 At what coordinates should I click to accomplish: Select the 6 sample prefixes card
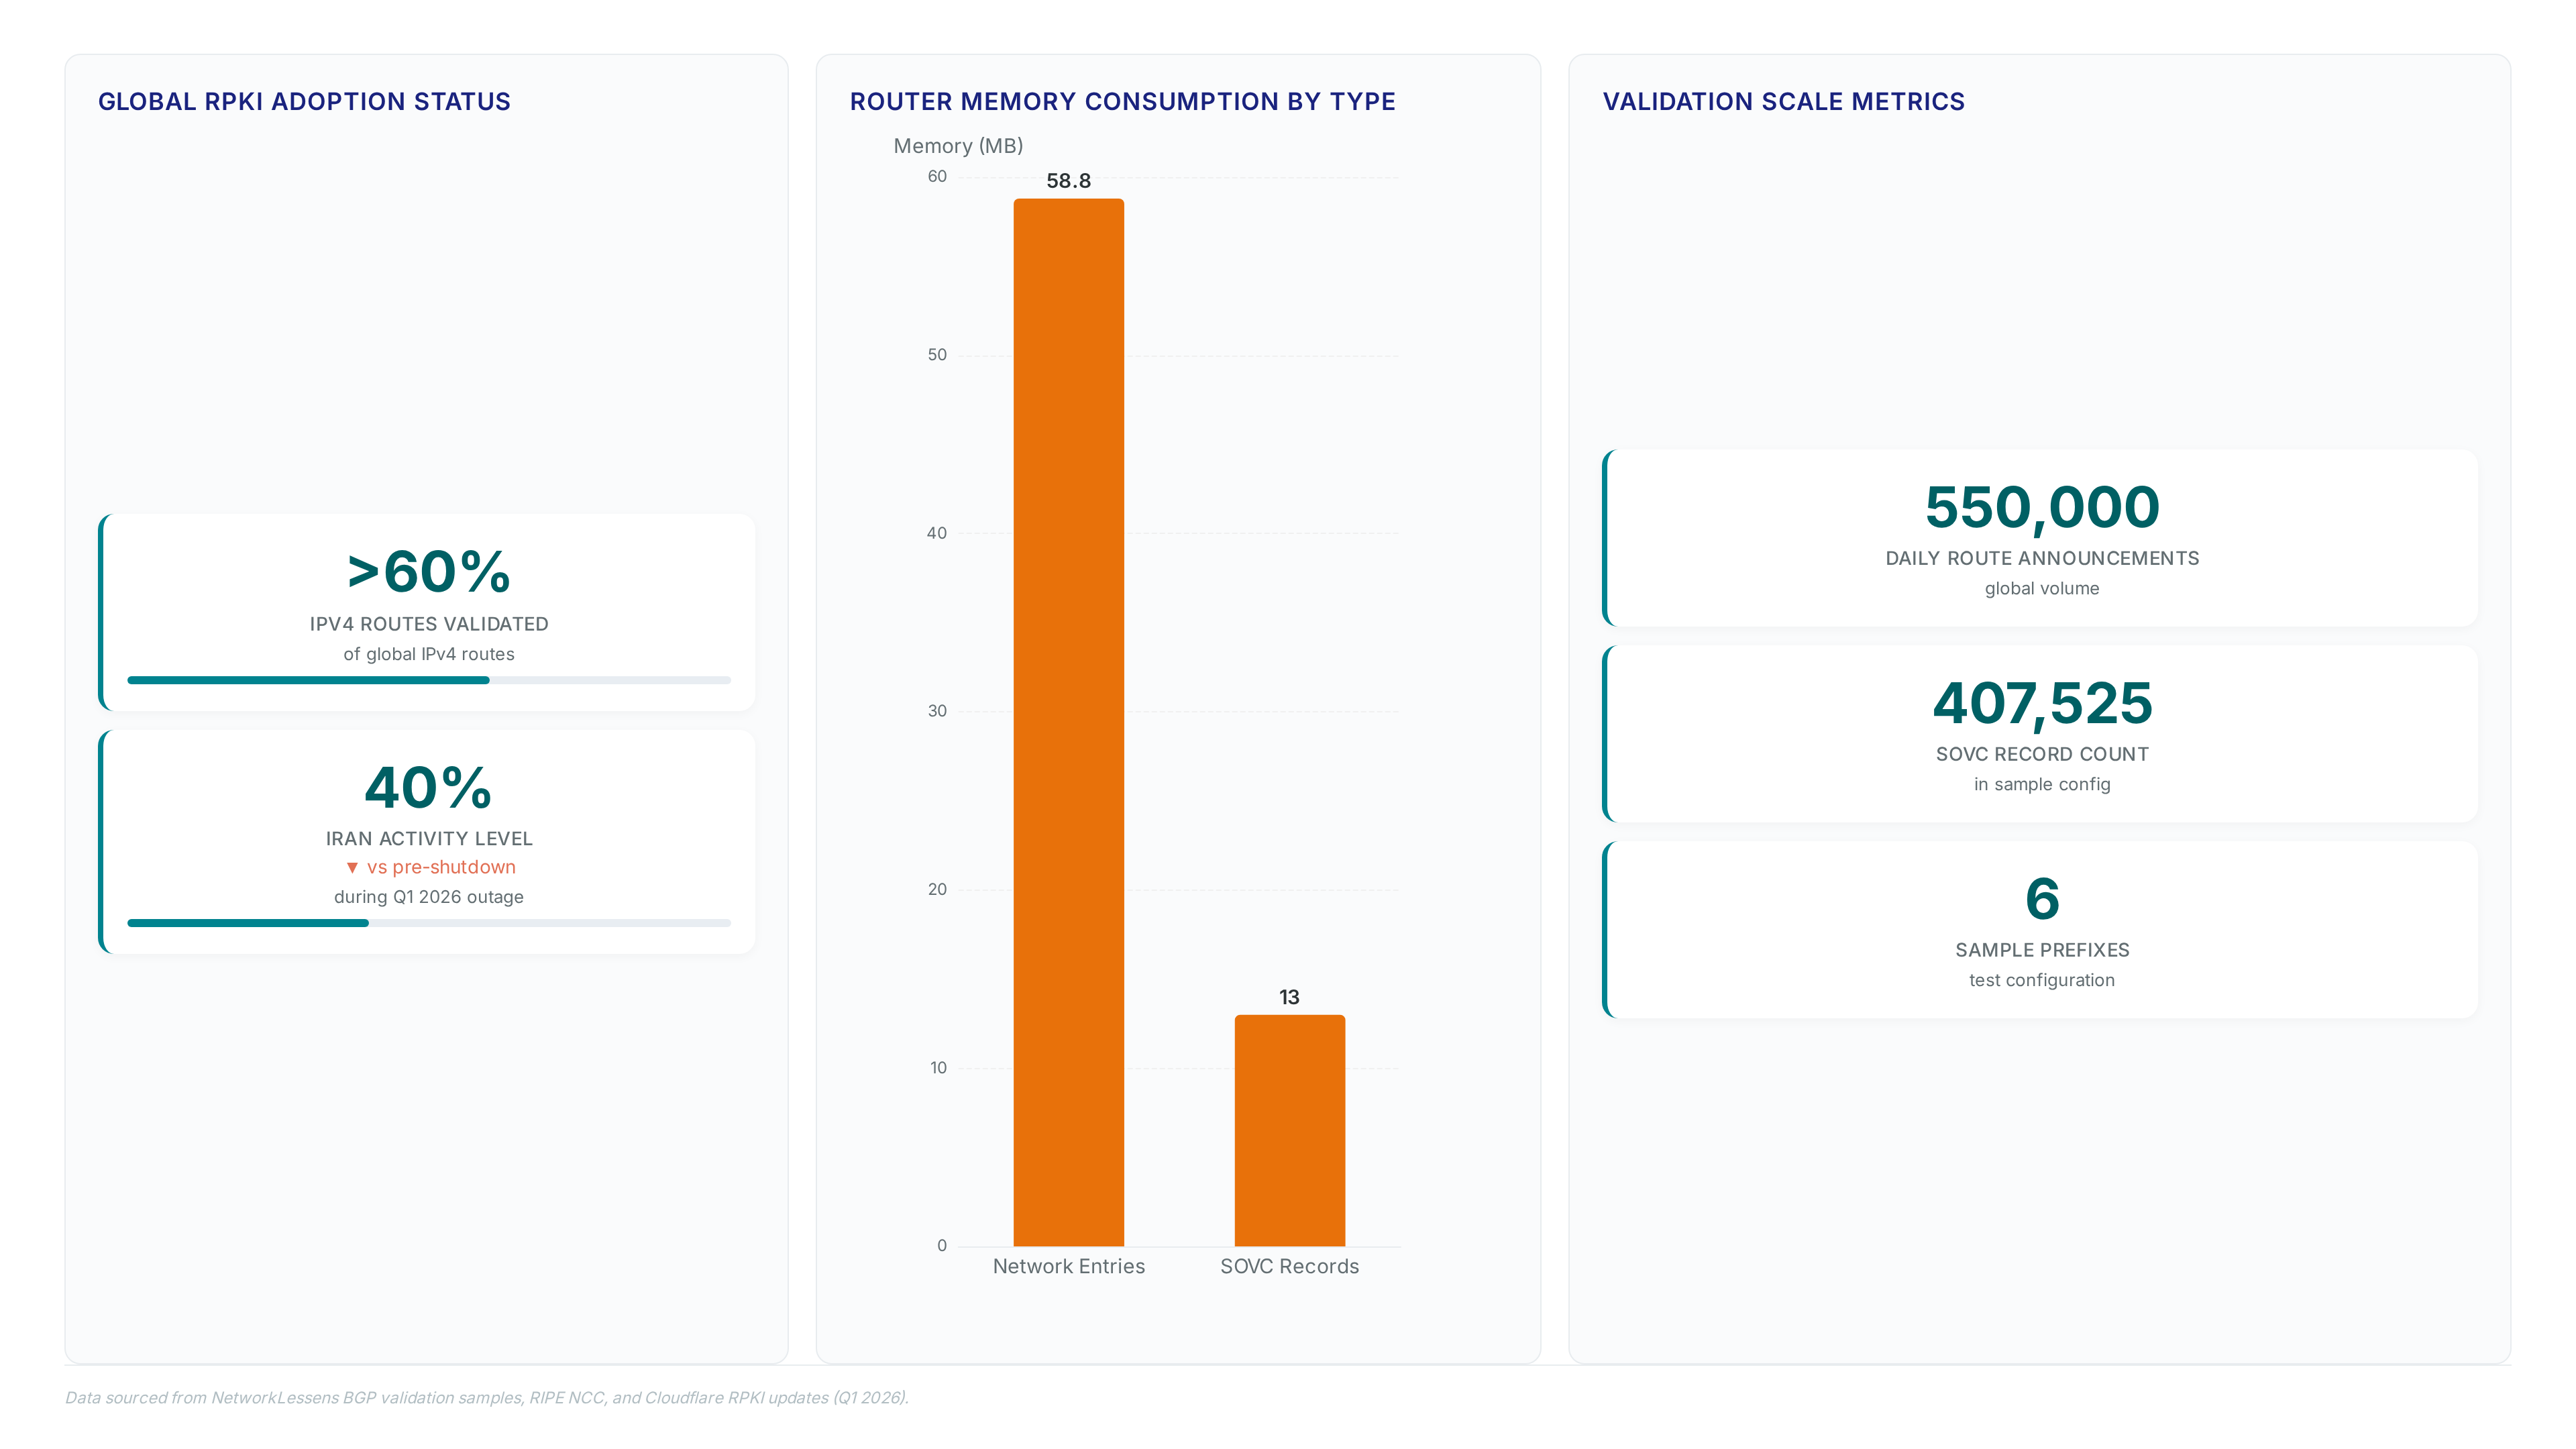pyautogui.click(x=2040, y=930)
